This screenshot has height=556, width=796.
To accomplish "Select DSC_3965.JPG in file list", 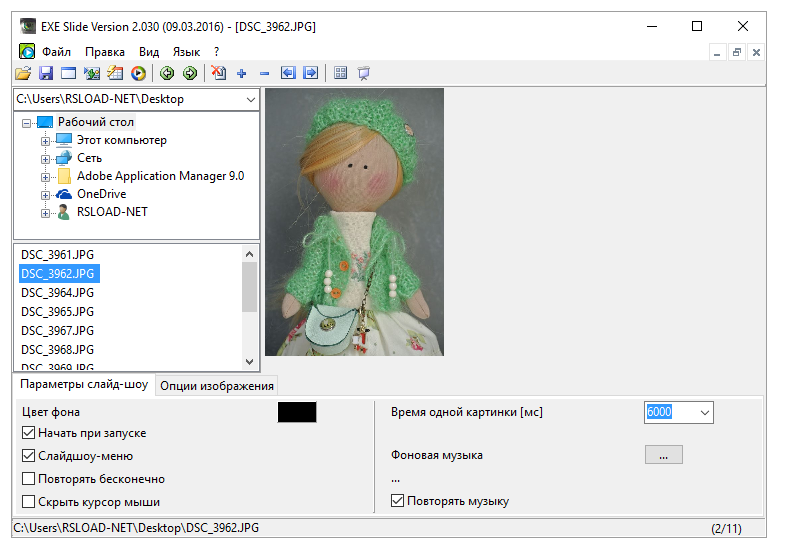I will coord(57,312).
